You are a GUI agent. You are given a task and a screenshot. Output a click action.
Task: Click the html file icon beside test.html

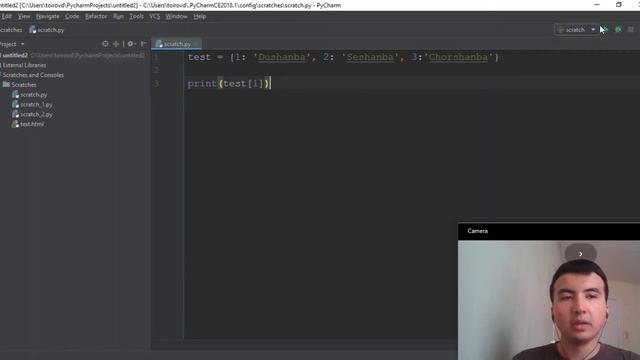[16, 124]
